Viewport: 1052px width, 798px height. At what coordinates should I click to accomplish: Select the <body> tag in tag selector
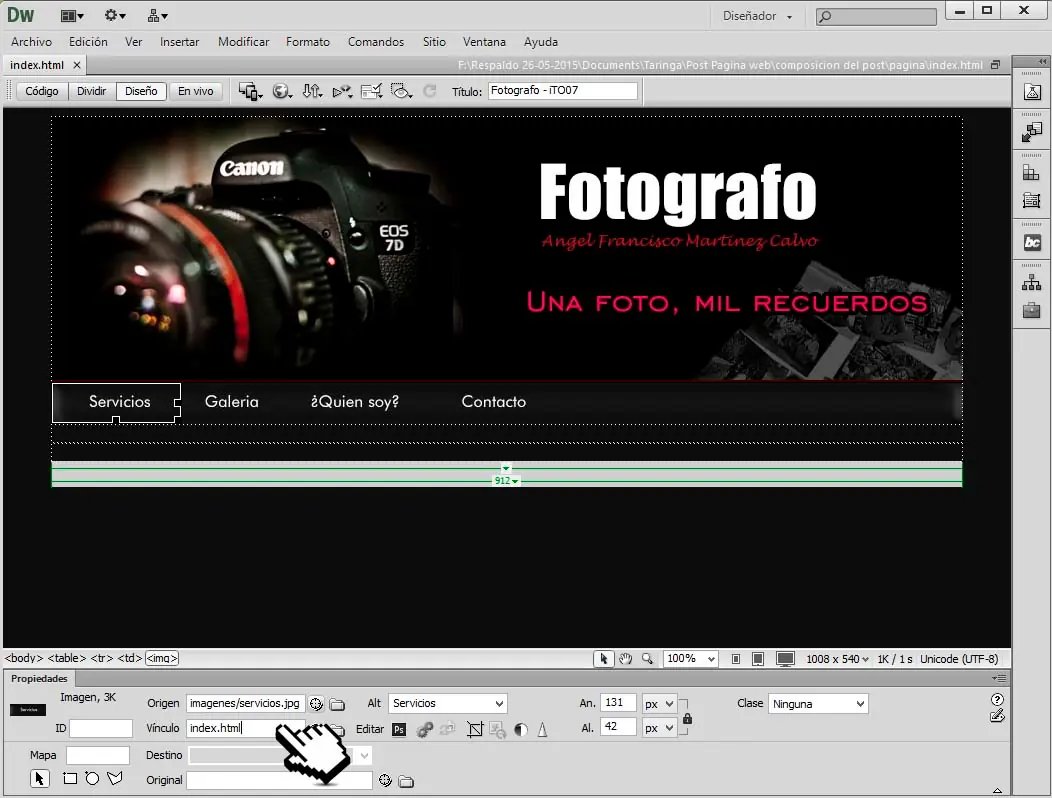[24, 658]
